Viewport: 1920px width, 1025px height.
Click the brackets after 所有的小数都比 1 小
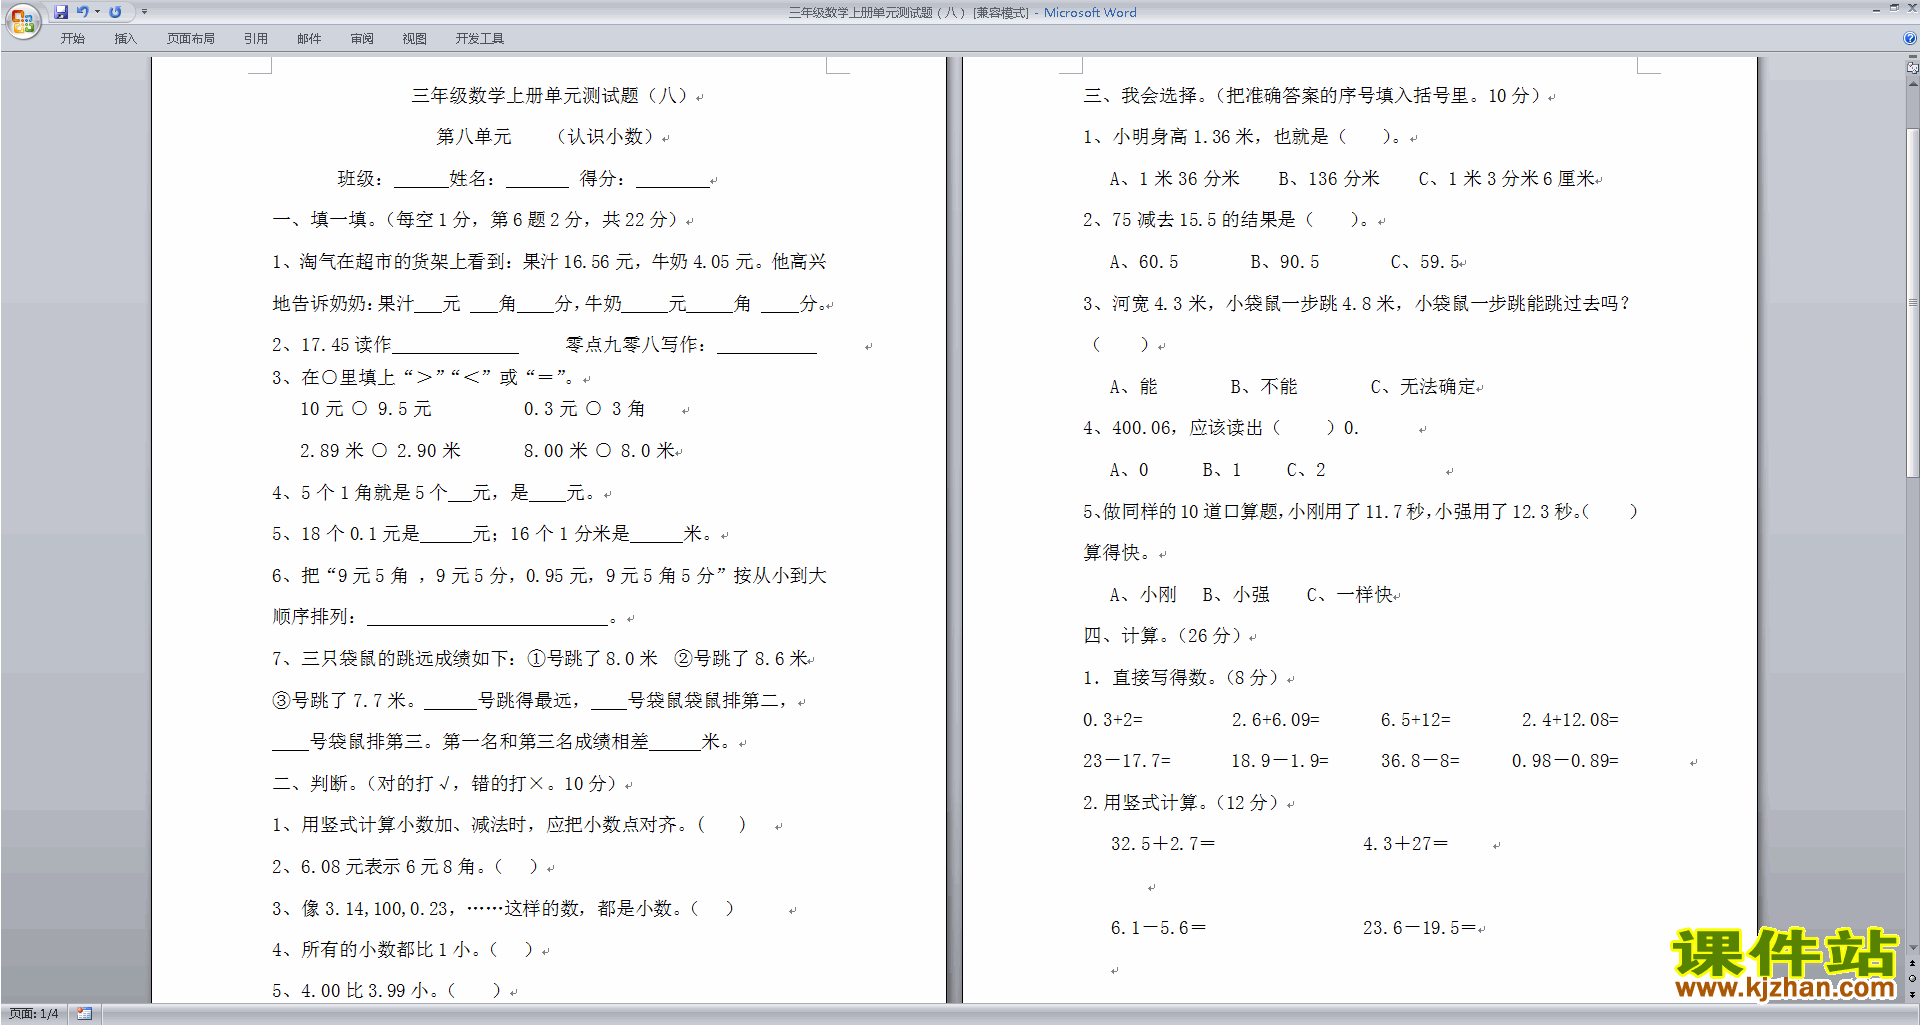(511, 950)
